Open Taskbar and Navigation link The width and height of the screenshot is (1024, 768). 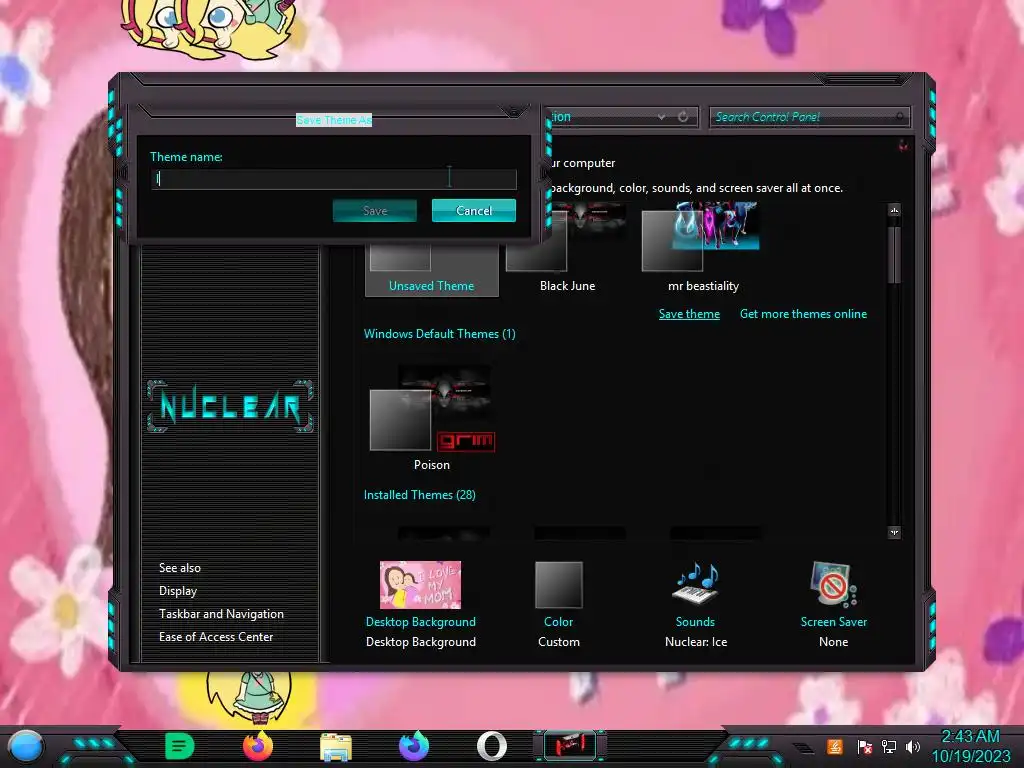coord(221,614)
